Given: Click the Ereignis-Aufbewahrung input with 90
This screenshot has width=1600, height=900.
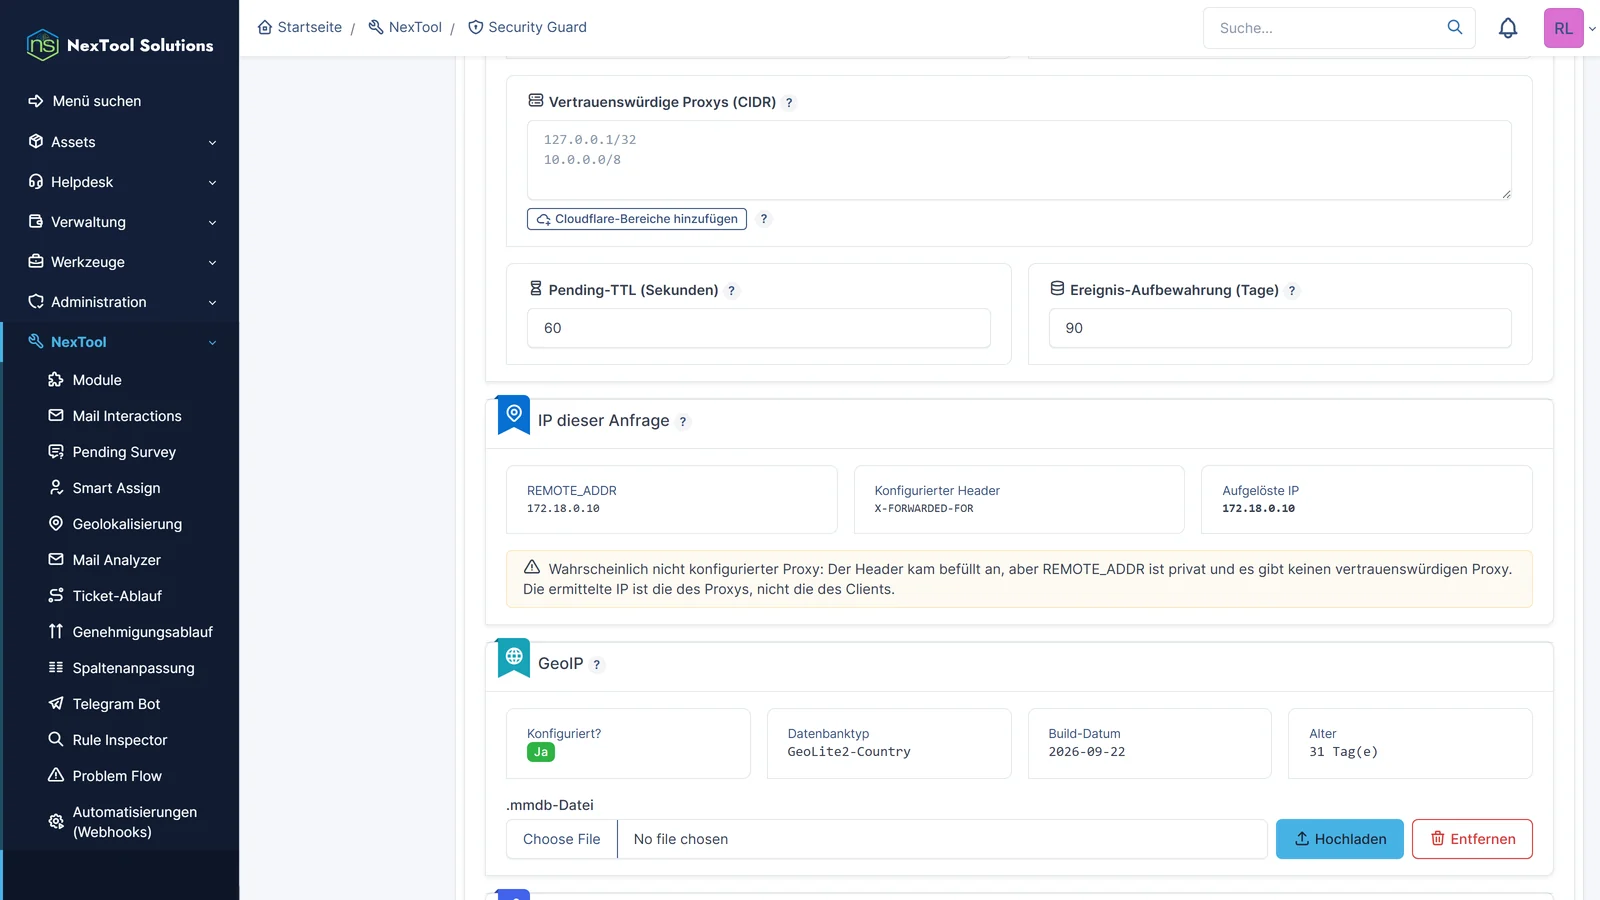Looking at the screenshot, I should [x=1280, y=328].
